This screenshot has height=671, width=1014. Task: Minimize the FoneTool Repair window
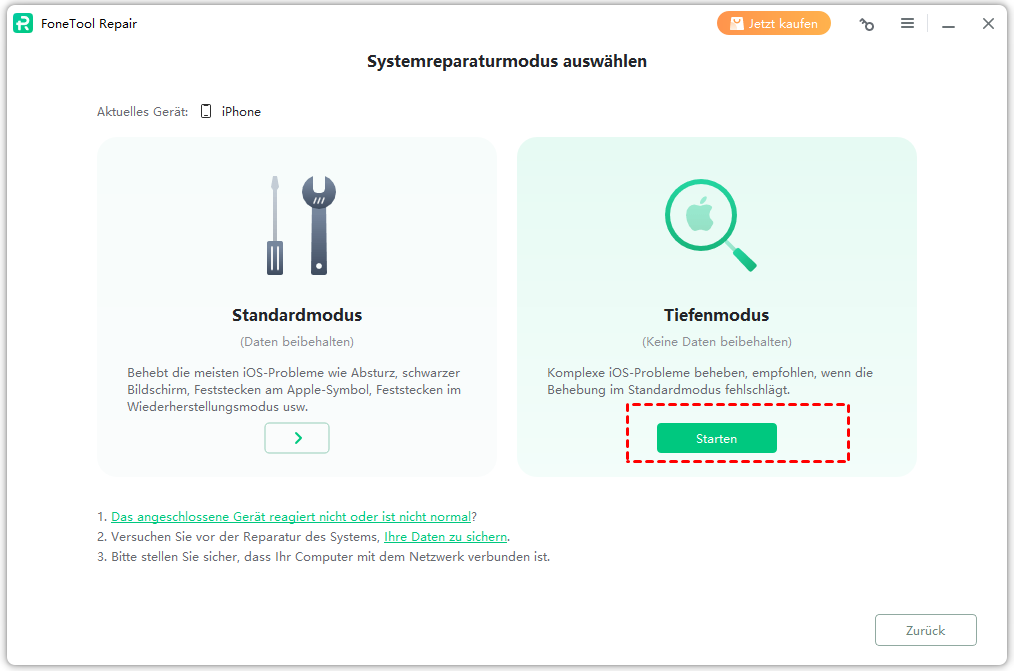(x=948, y=24)
